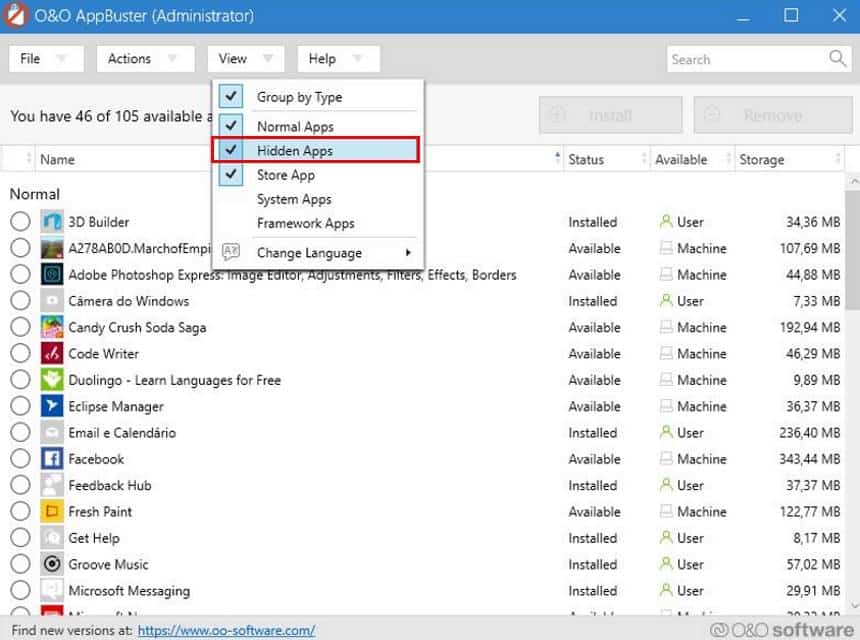Screen dimensions: 860x640
Task: Expand the Change Language submenu arrow
Action: point(408,252)
